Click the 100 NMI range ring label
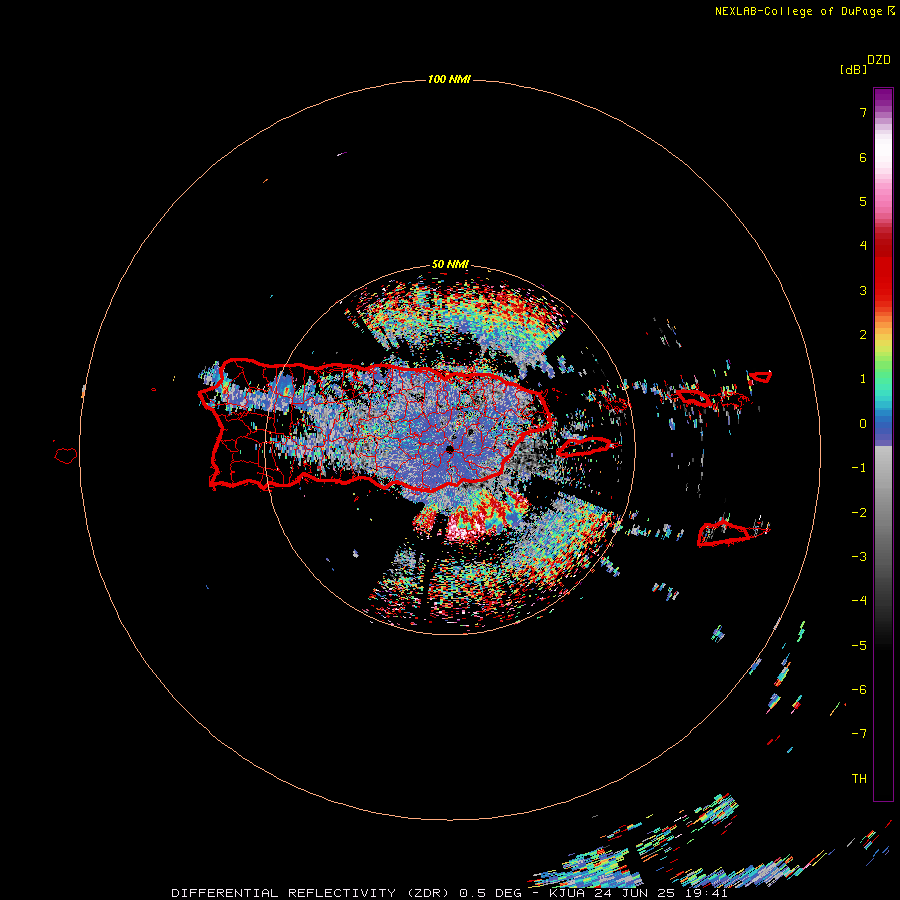This screenshot has width=900, height=900. [449, 79]
